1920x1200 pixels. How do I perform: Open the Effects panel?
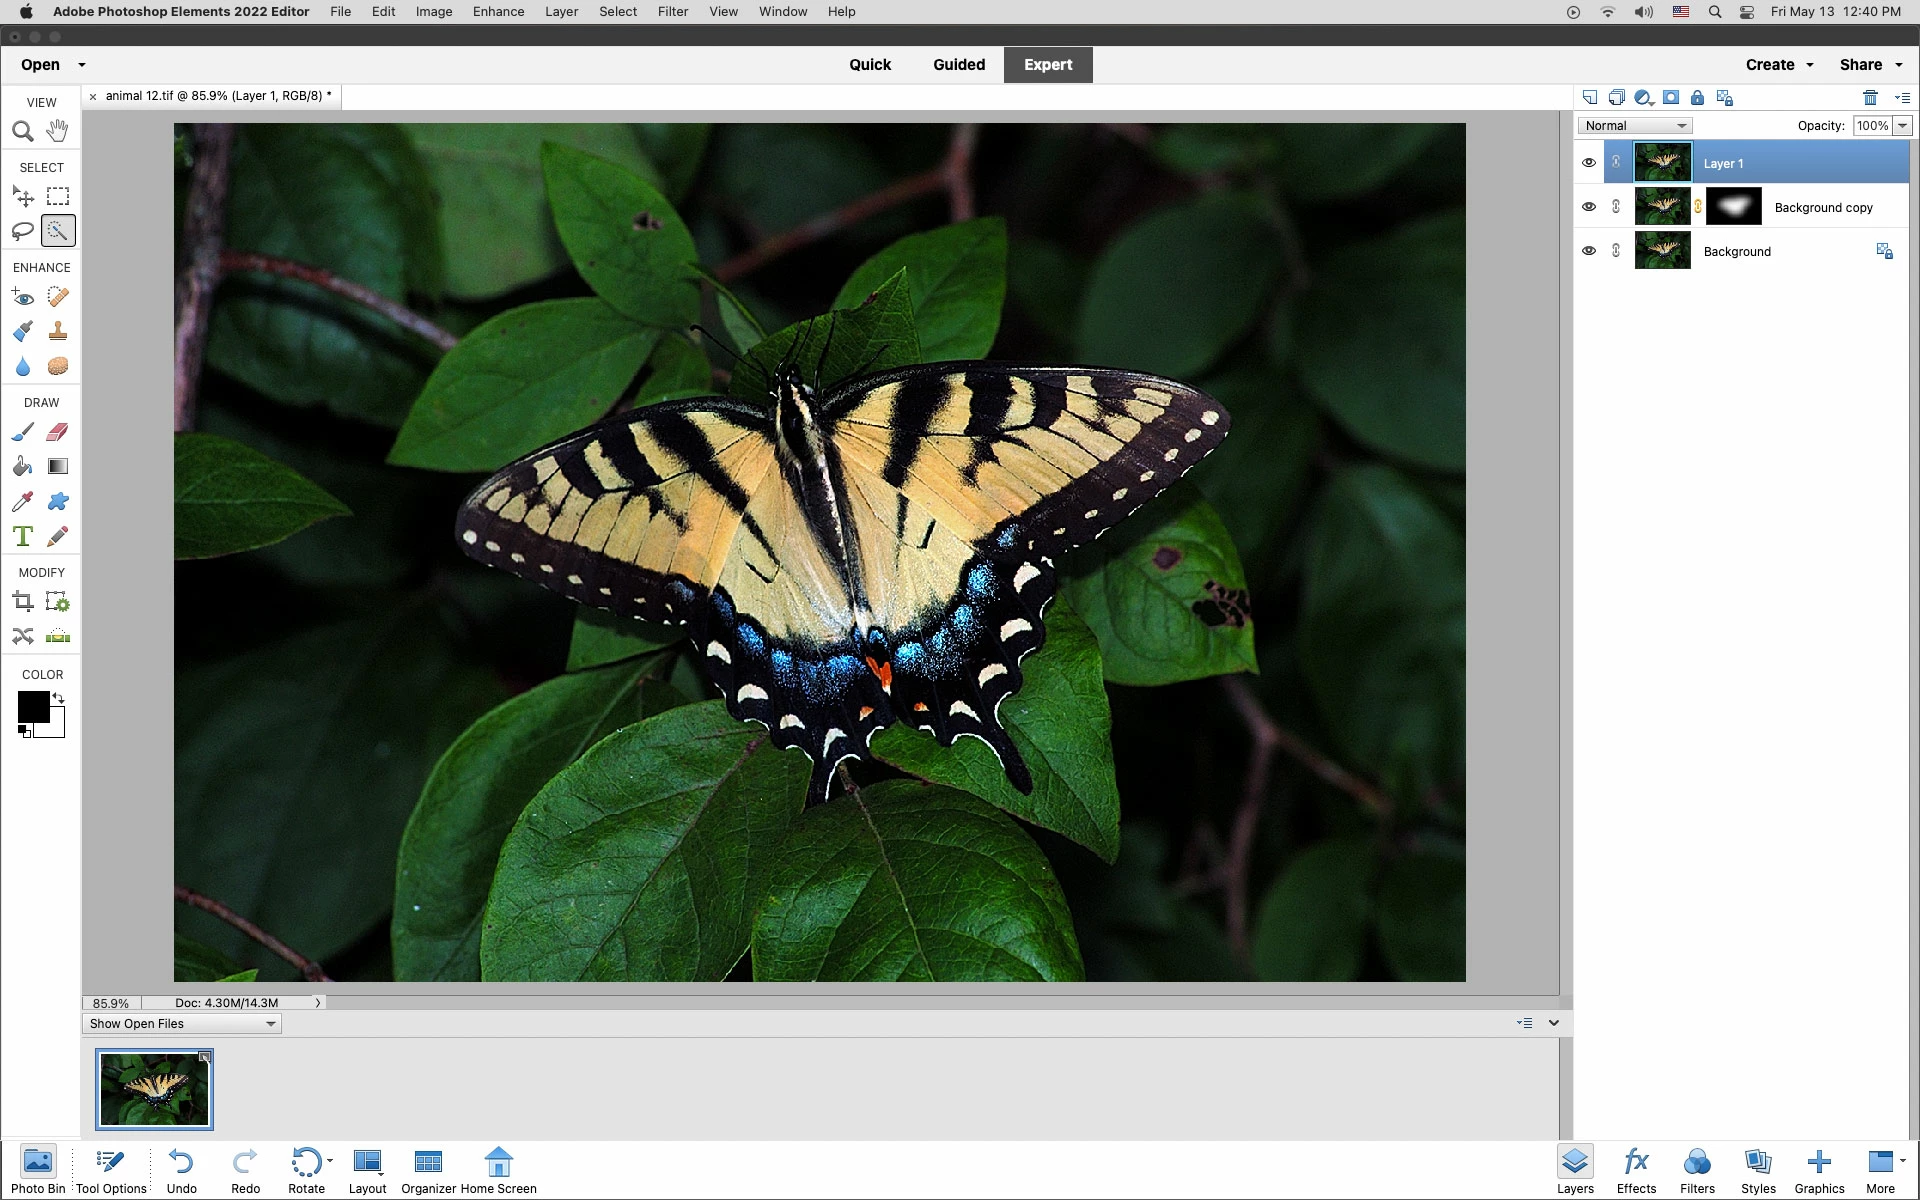click(x=1636, y=1170)
